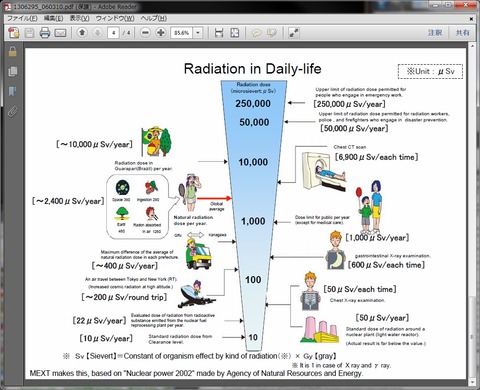This screenshot has width=480, height=390.
Task: Open the 共有 share pane
Action: tap(462, 33)
